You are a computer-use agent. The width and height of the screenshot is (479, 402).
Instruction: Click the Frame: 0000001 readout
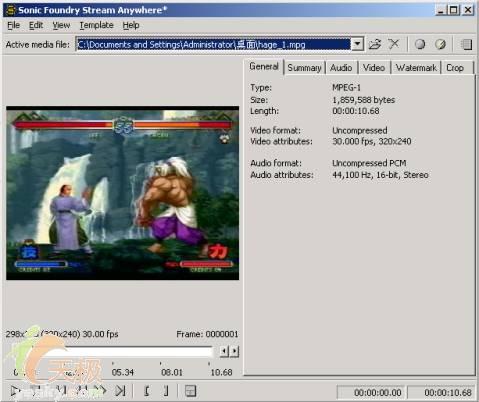tap(207, 334)
